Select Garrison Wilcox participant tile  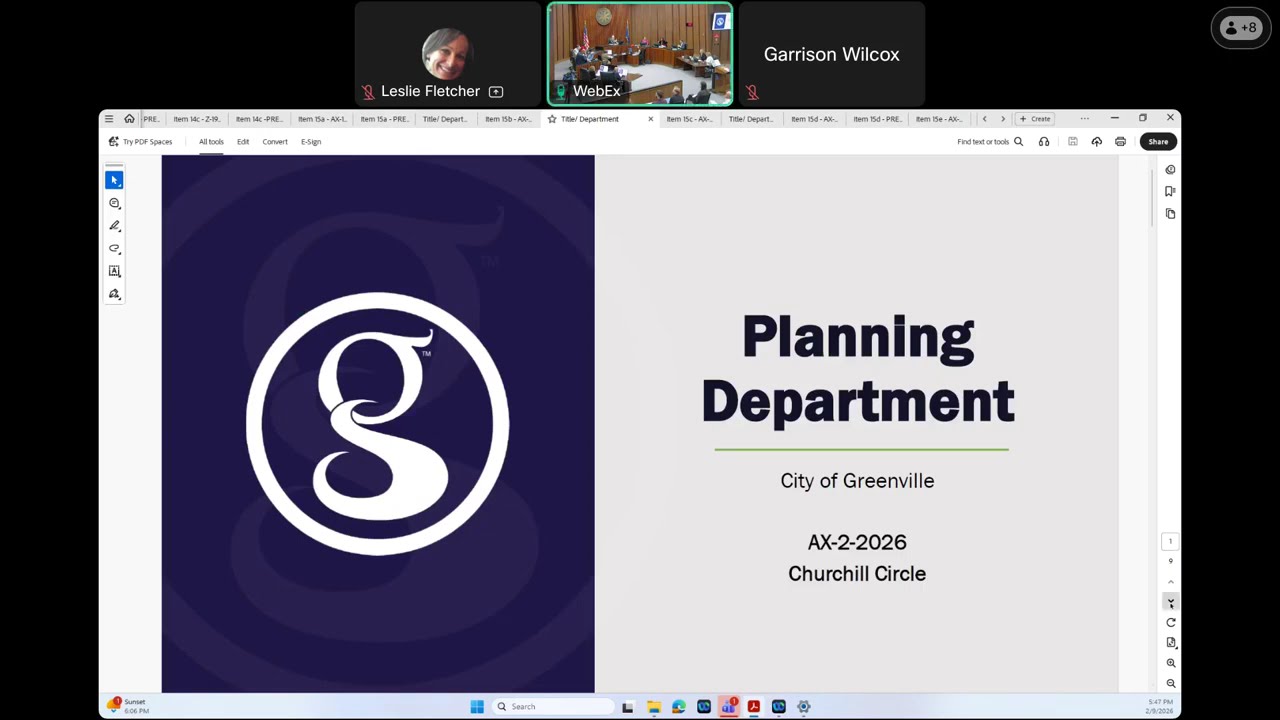coord(832,54)
